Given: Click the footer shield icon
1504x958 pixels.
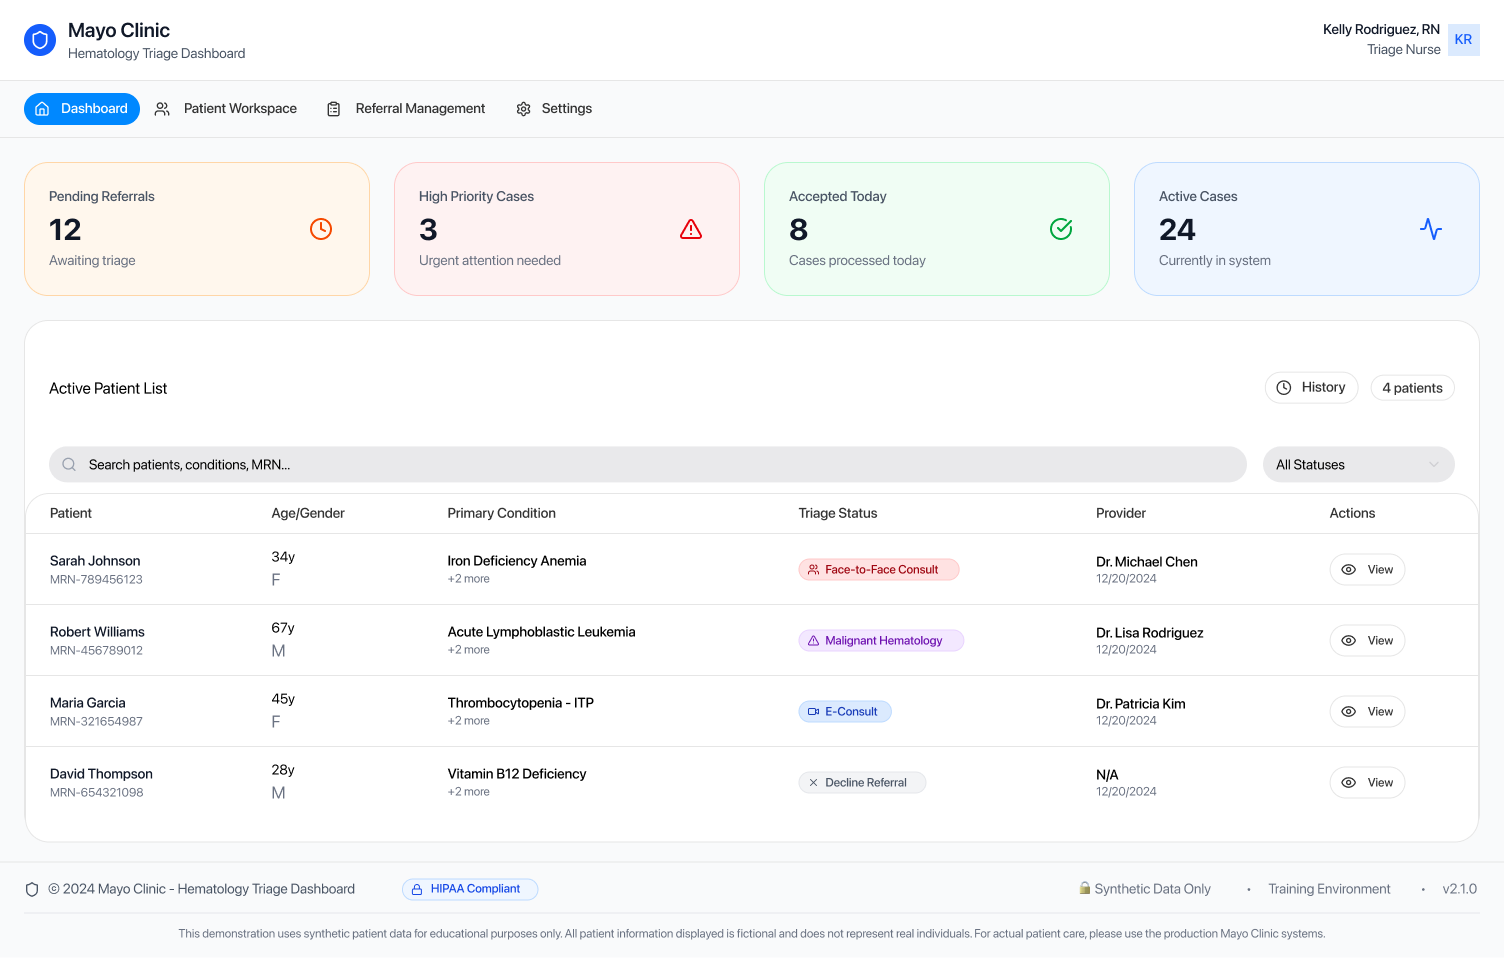Looking at the screenshot, I should point(32,889).
